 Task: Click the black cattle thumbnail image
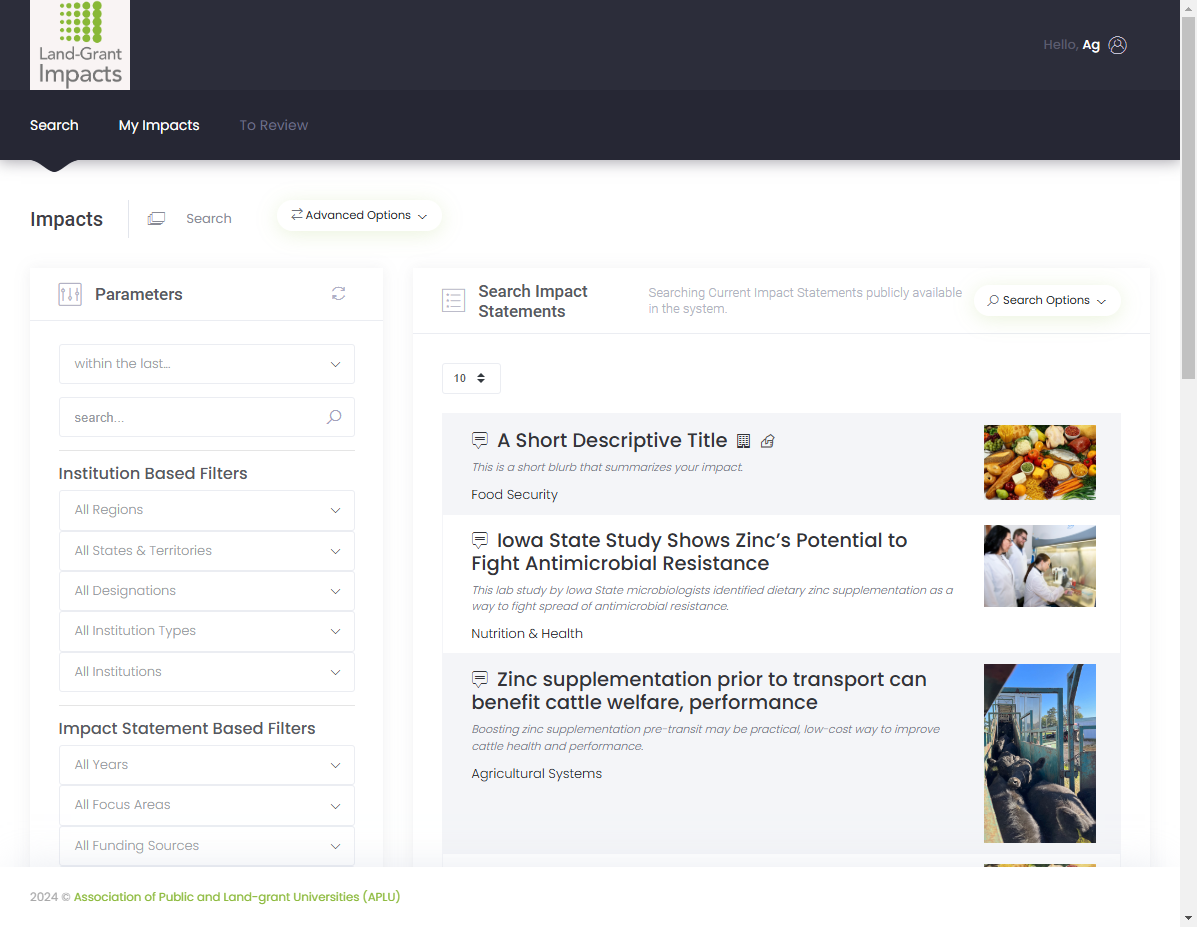click(1040, 754)
